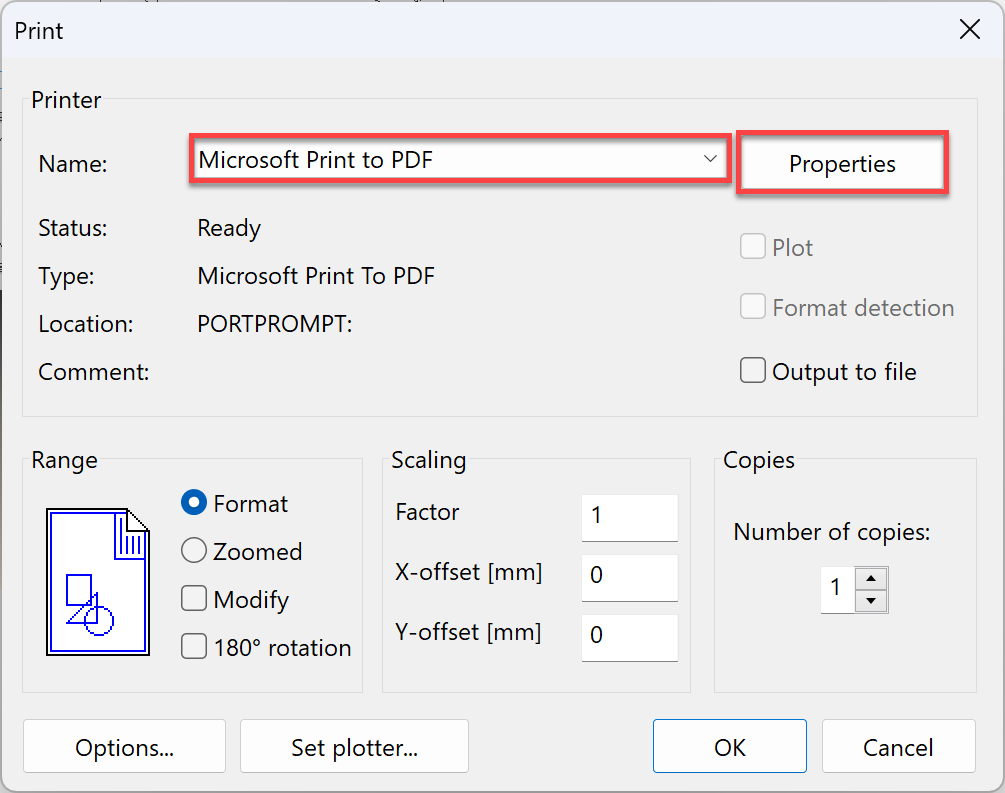This screenshot has width=1005, height=793.
Task: Cancel the print dialog
Action: tap(897, 747)
